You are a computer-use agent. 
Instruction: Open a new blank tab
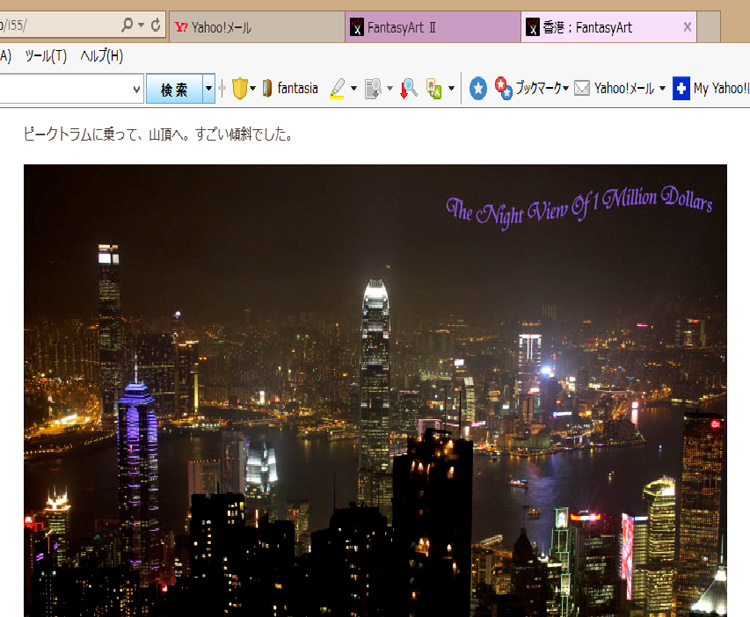[x=708, y=27]
